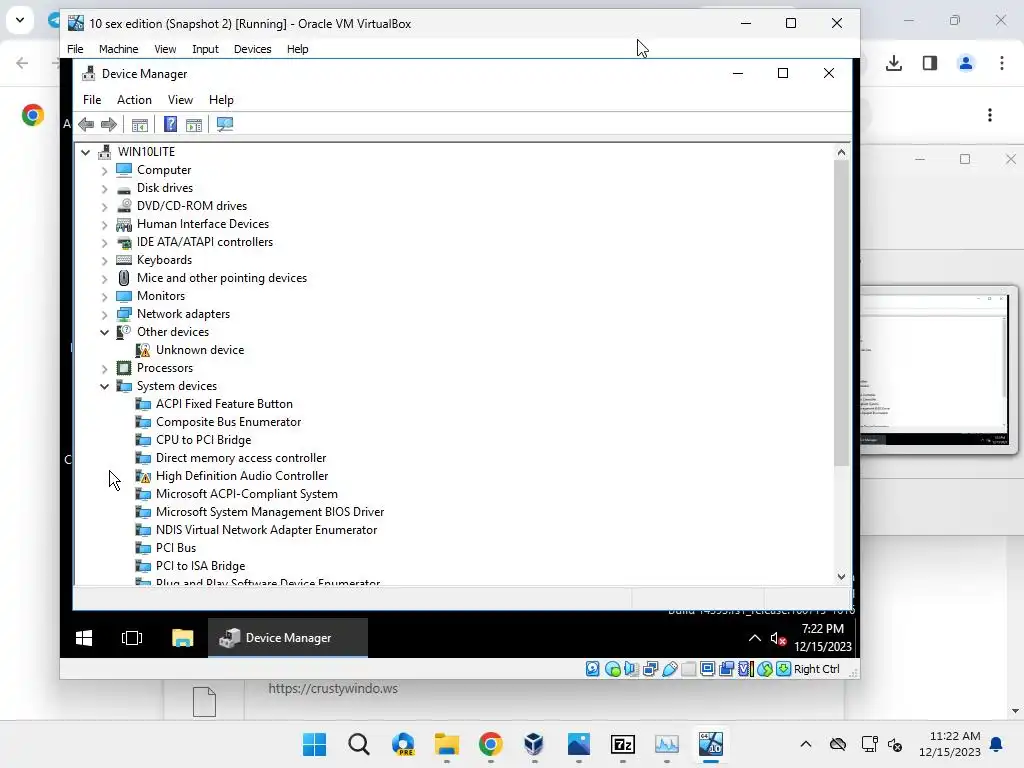This screenshot has width=1024, height=768.
Task: Open VirtualBox Input menu
Action: (x=205, y=49)
